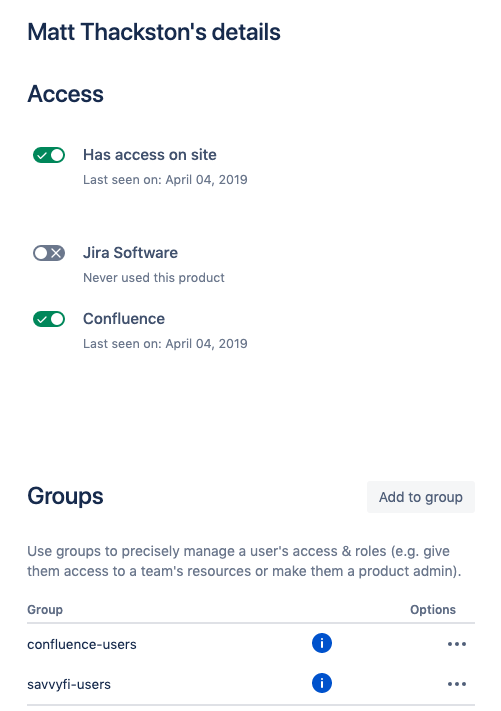Click the Matt Thackston's details heading
Viewport: 501px width, 711px height.
click(154, 32)
